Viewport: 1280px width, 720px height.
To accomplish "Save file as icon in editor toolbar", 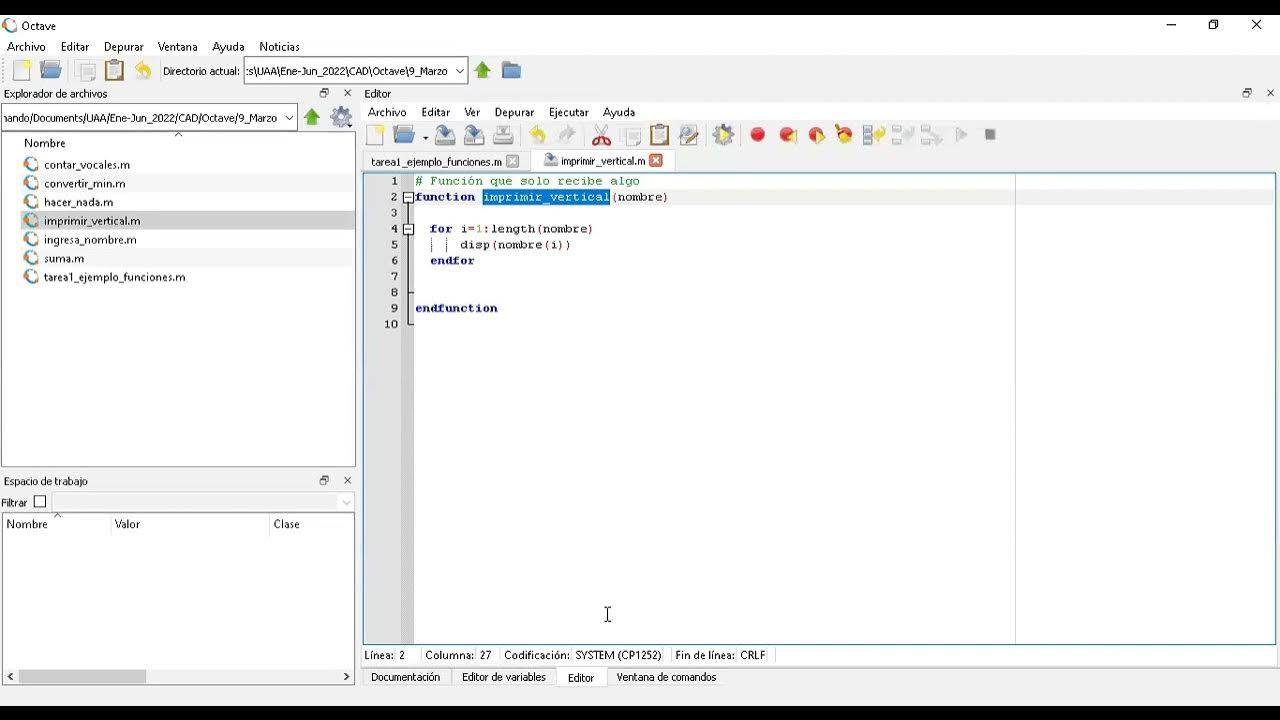I will pyautogui.click(x=474, y=135).
